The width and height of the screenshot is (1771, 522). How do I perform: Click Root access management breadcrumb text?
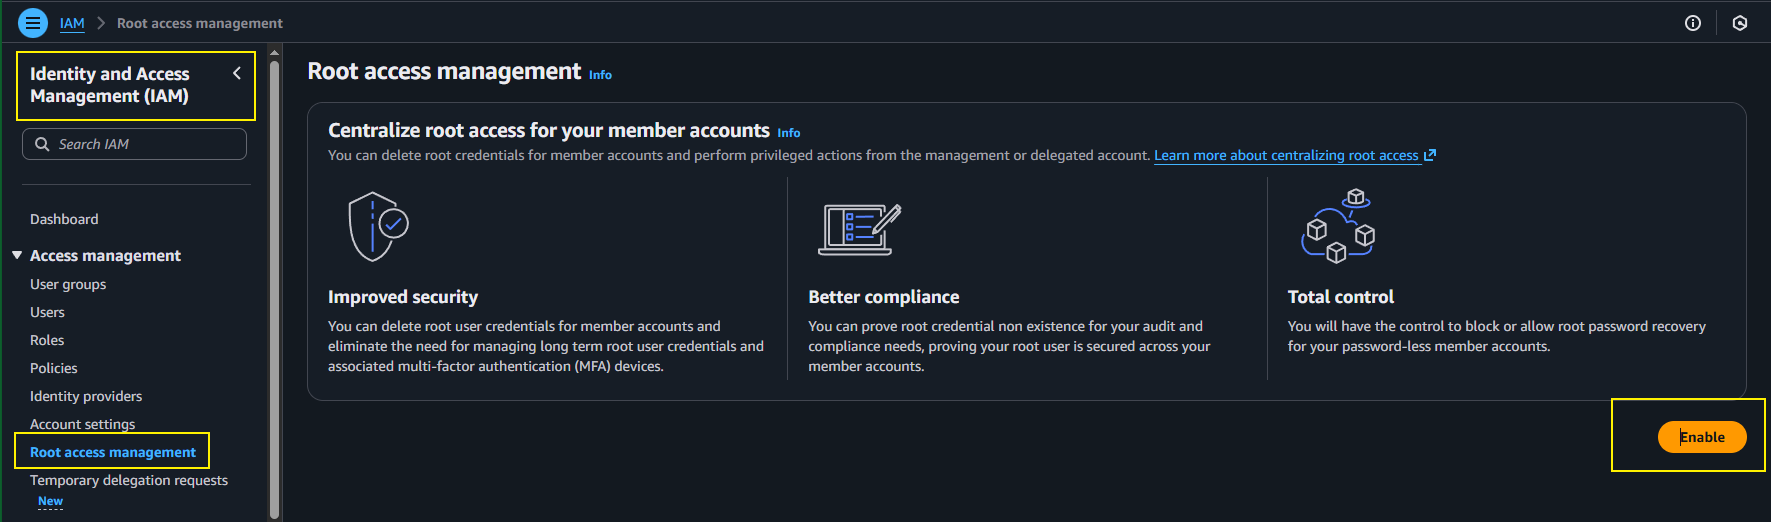[200, 23]
